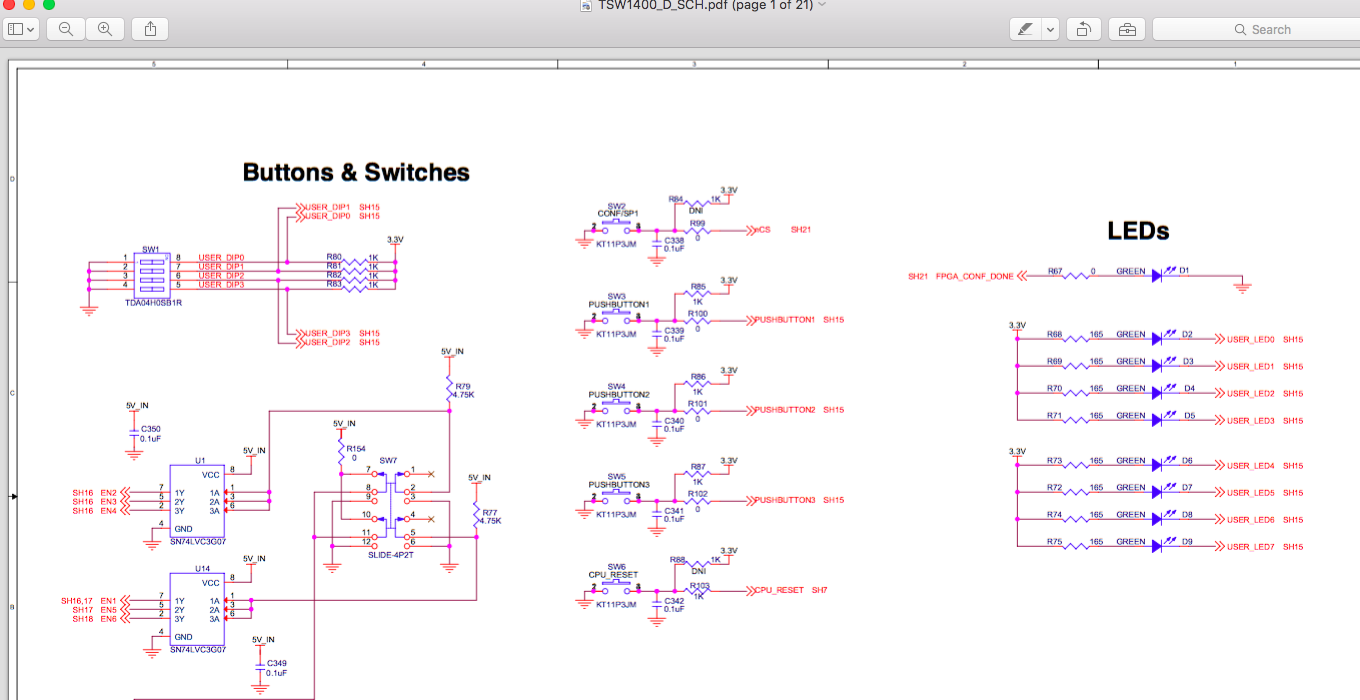Image resolution: width=1360 pixels, height=700 pixels.
Task: Click the PUSHBUTTON2 net label
Action: tap(785, 410)
